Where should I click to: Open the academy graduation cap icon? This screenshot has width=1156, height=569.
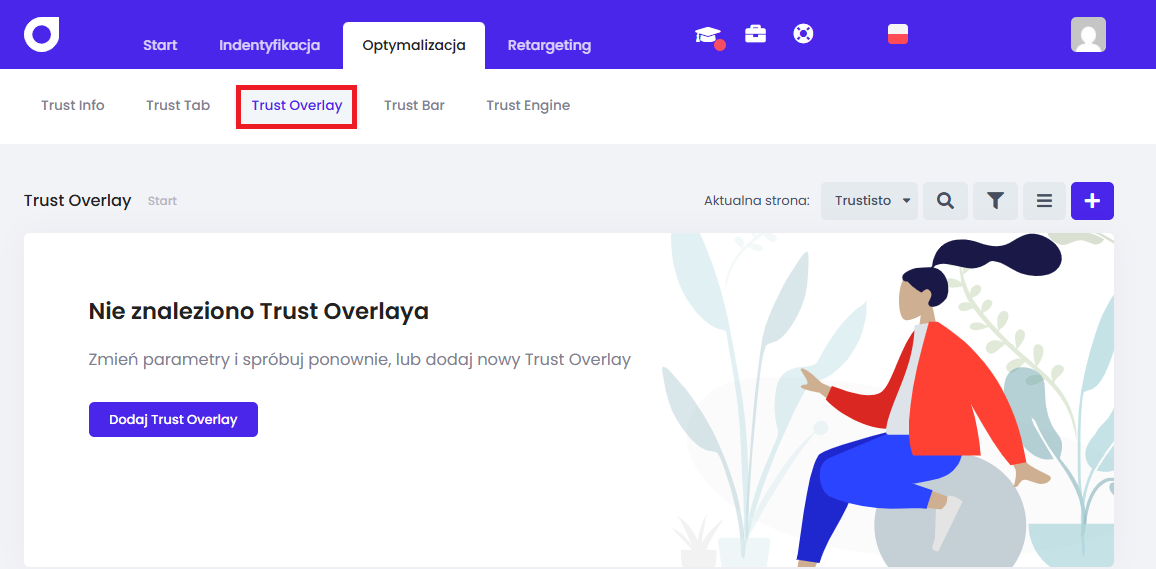(708, 35)
